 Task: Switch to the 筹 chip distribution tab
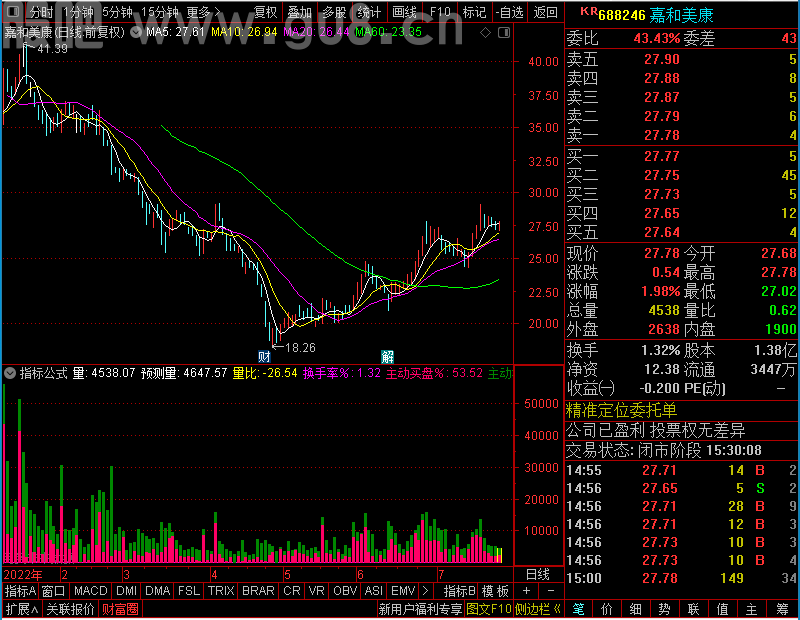click(782, 609)
